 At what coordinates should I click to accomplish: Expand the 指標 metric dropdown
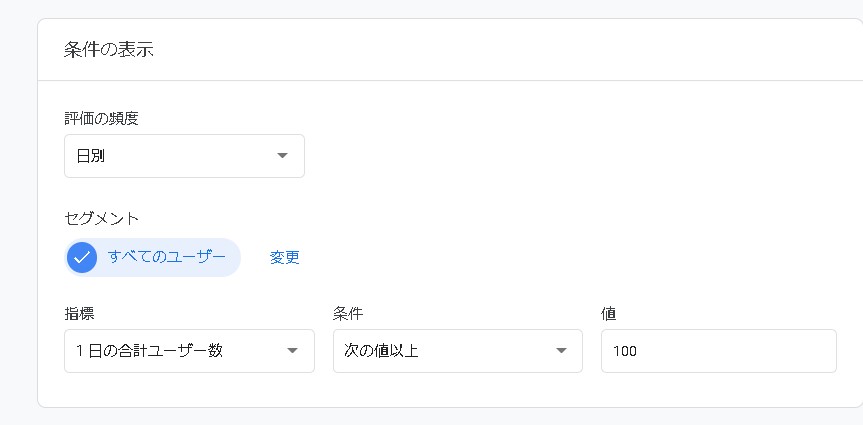pyautogui.click(x=189, y=351)
